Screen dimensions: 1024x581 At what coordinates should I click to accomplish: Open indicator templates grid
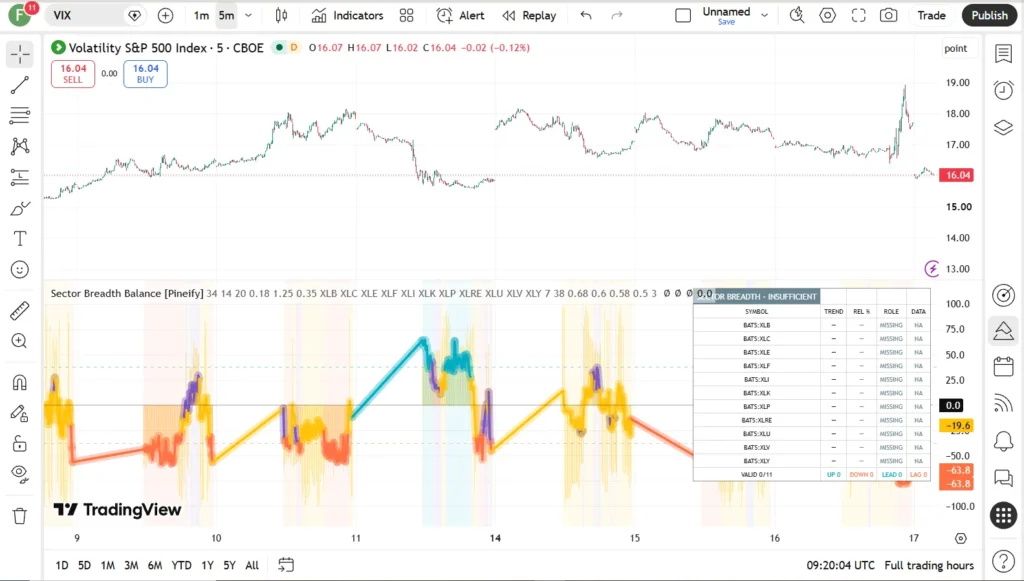[x=406, y=16]
